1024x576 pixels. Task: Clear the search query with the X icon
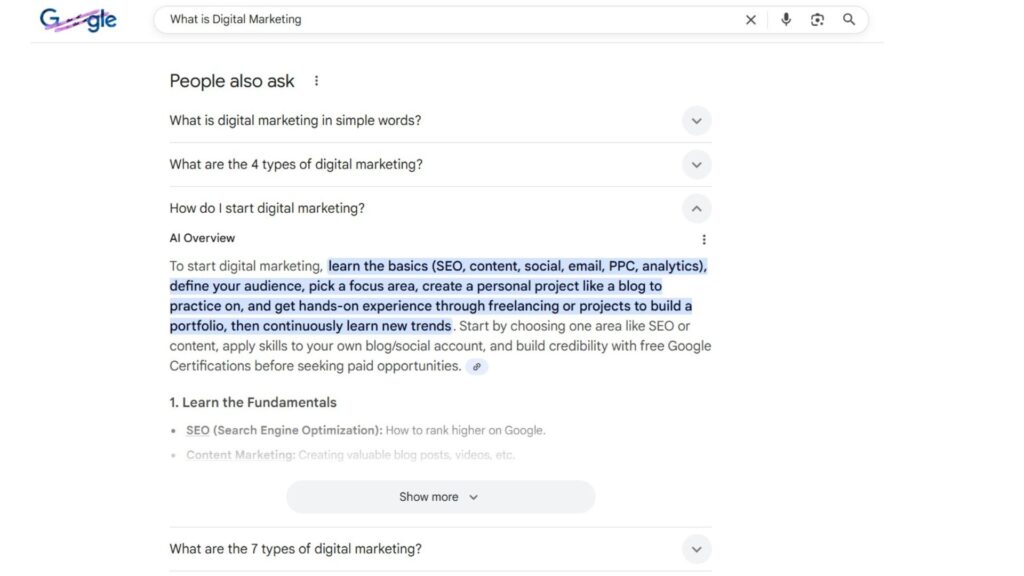click(x=751, y=19)
